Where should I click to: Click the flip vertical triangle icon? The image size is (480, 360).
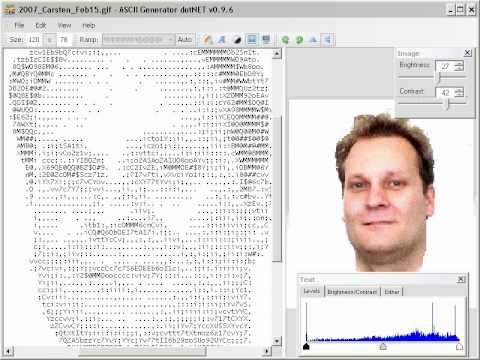(x=313, y=40)
